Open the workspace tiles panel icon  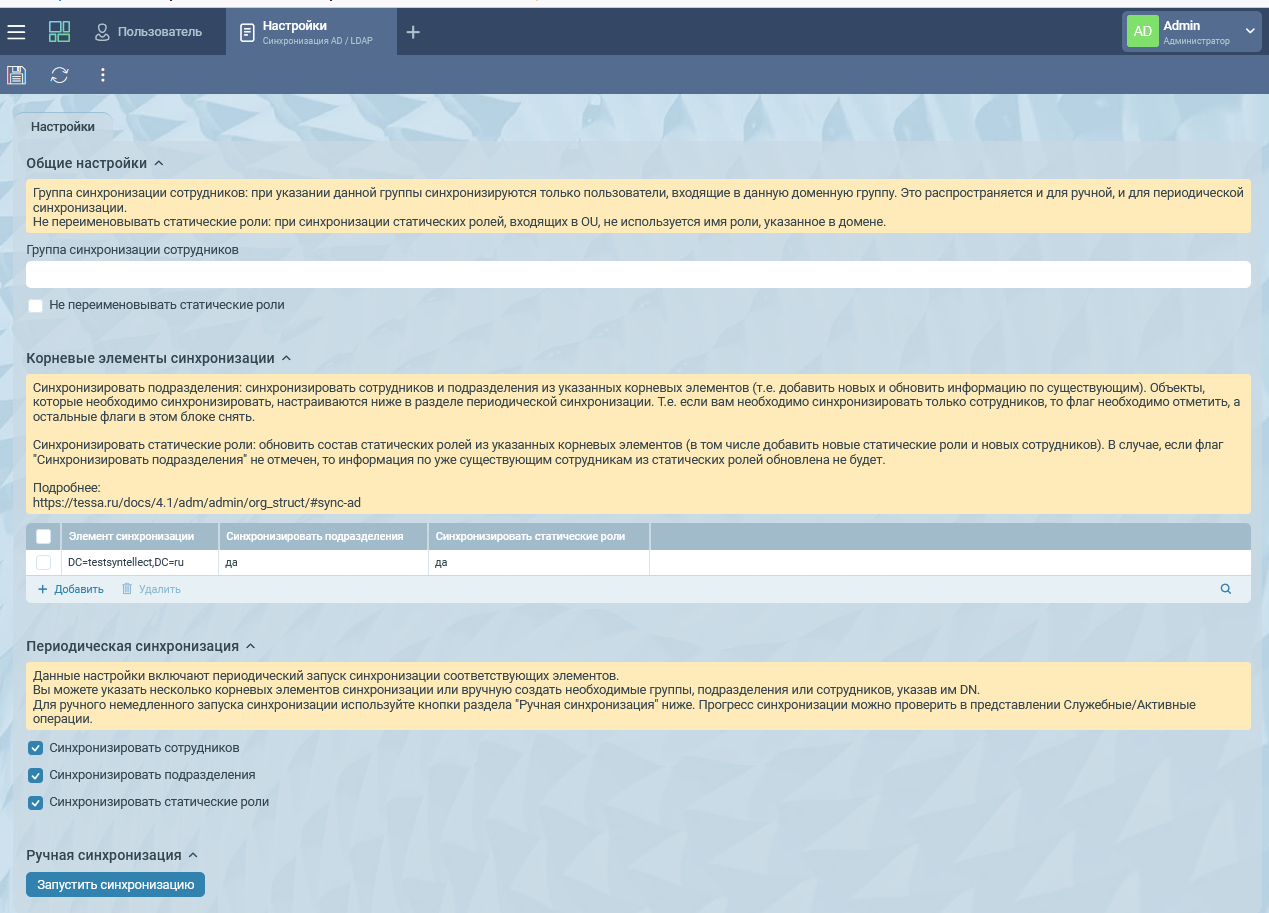pyautogui.click(x=59, y=32)
